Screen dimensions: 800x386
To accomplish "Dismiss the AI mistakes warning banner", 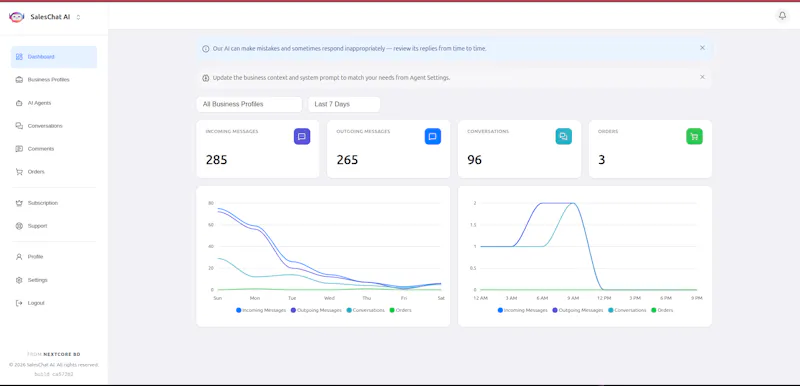I will (x=702, y=48).
